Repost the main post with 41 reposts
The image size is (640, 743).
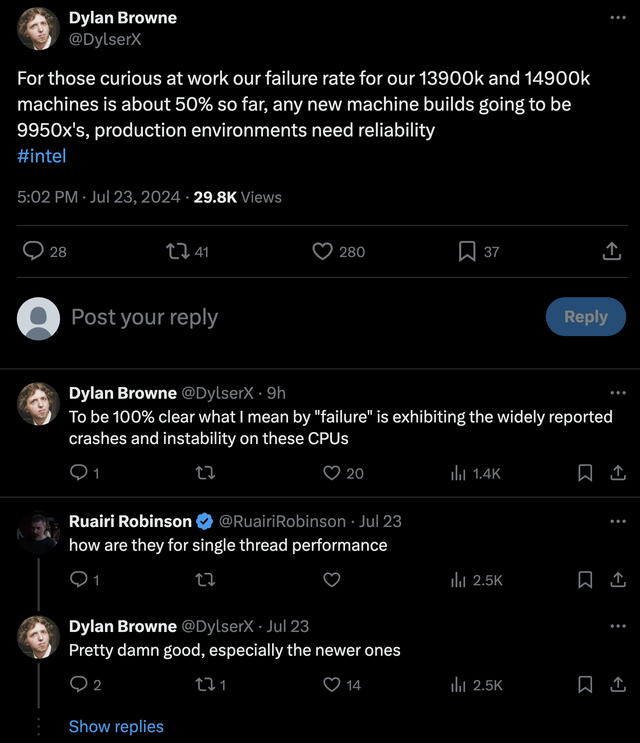tap(178, 252)
